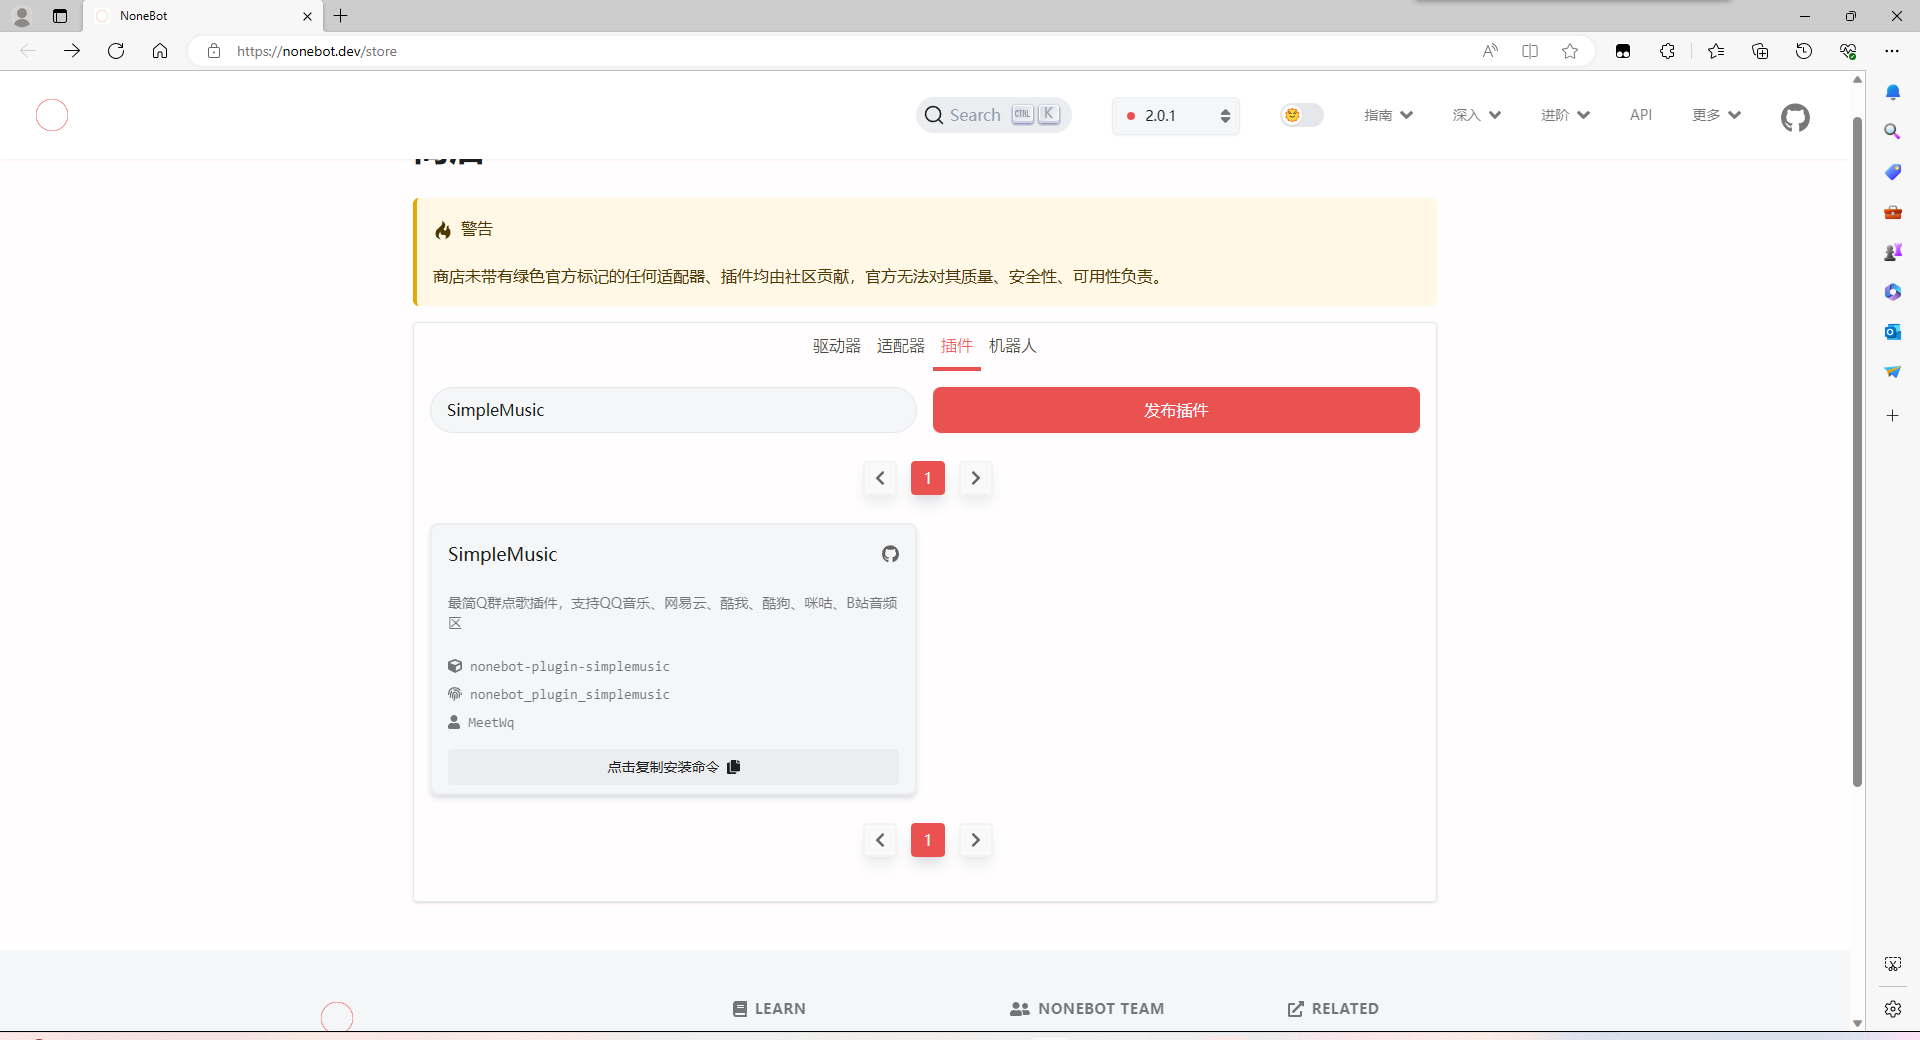Open sidebar Shopping tag icon
This screenshot has width=1920, height=1040.
click(1893, 172)
